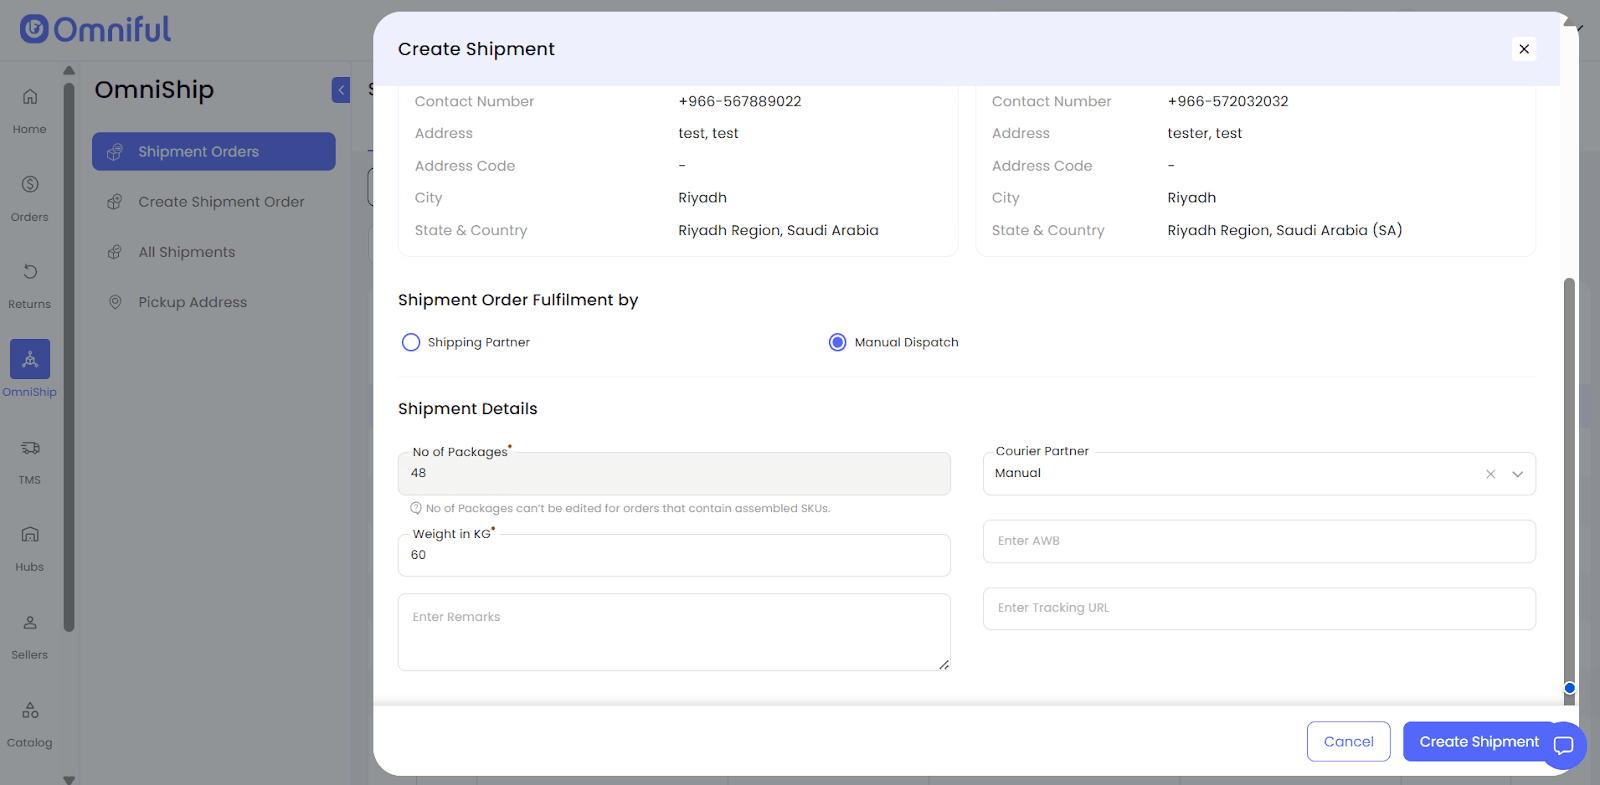1600x785 pixels.
Task: Cancel the shipment creation dialog
Action: tap(1348, 742)
